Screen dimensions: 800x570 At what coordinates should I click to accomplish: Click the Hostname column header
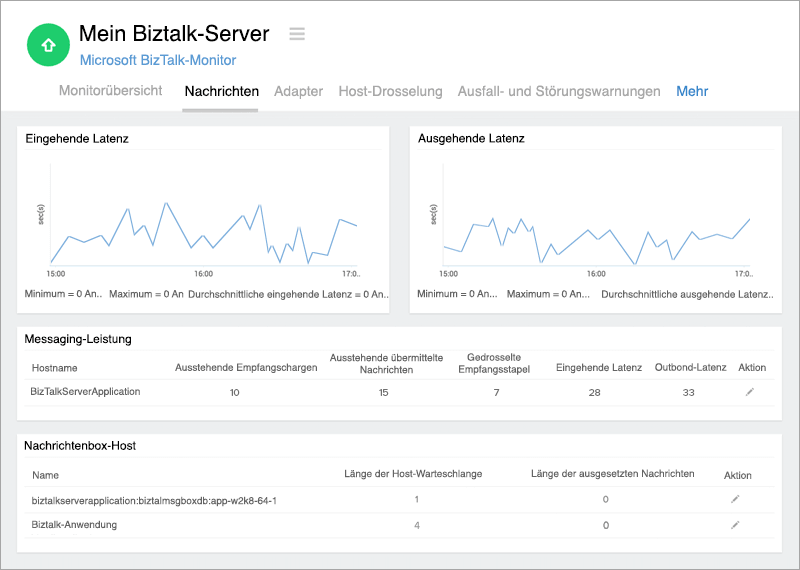55,368
